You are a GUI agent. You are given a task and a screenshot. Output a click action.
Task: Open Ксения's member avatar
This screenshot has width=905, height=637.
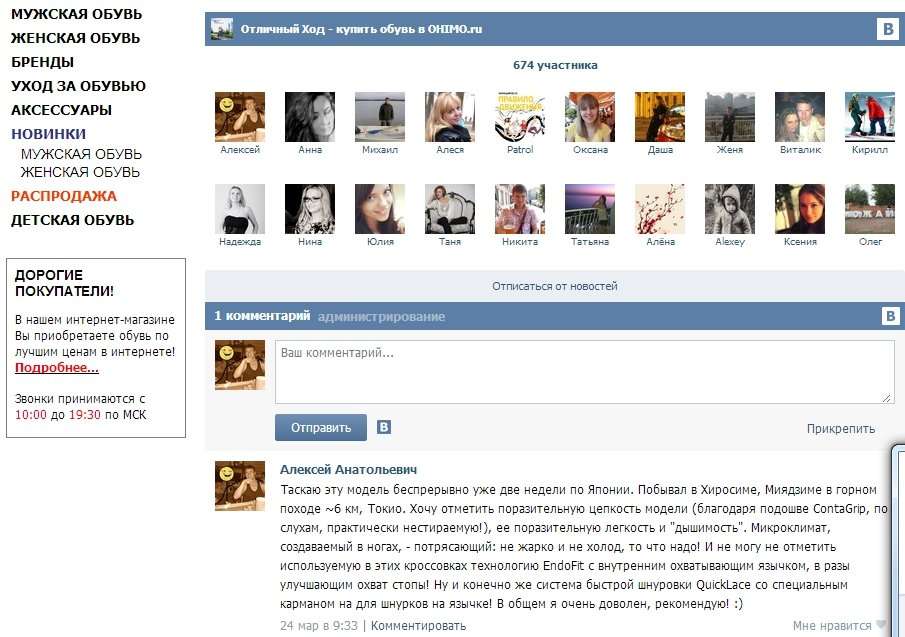(x=800, y=209)
